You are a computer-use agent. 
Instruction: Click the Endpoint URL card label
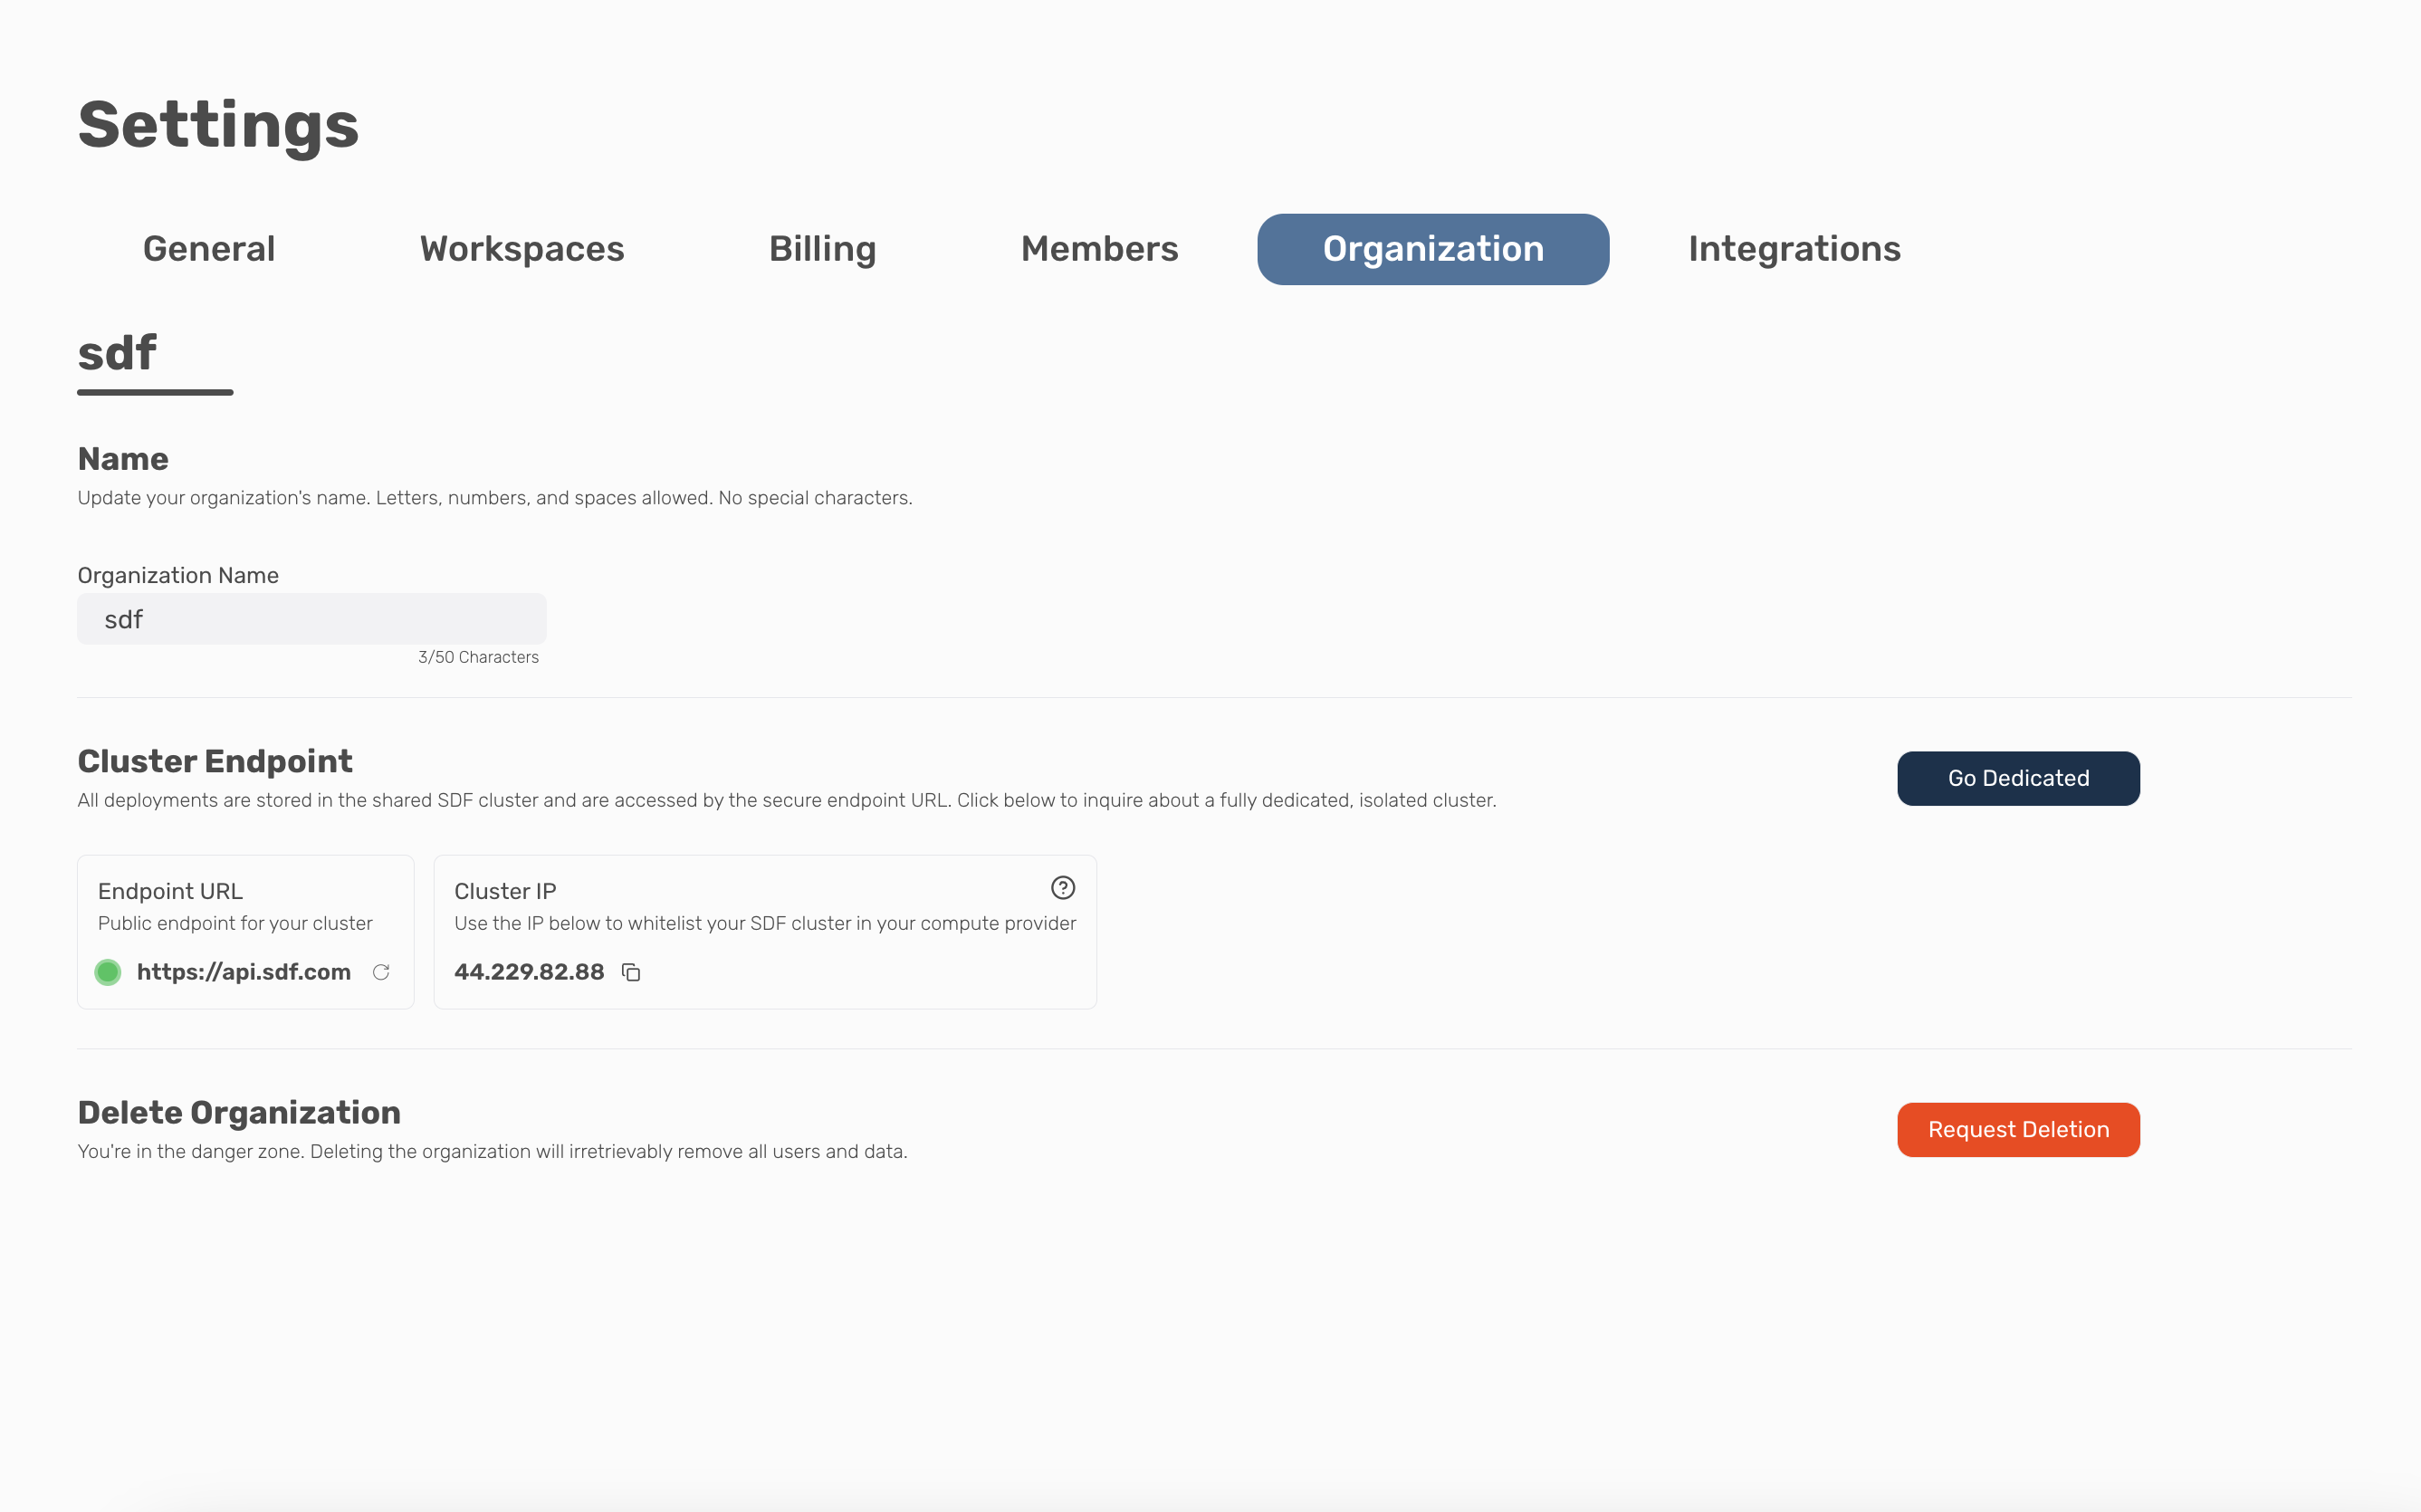(170, 891)
